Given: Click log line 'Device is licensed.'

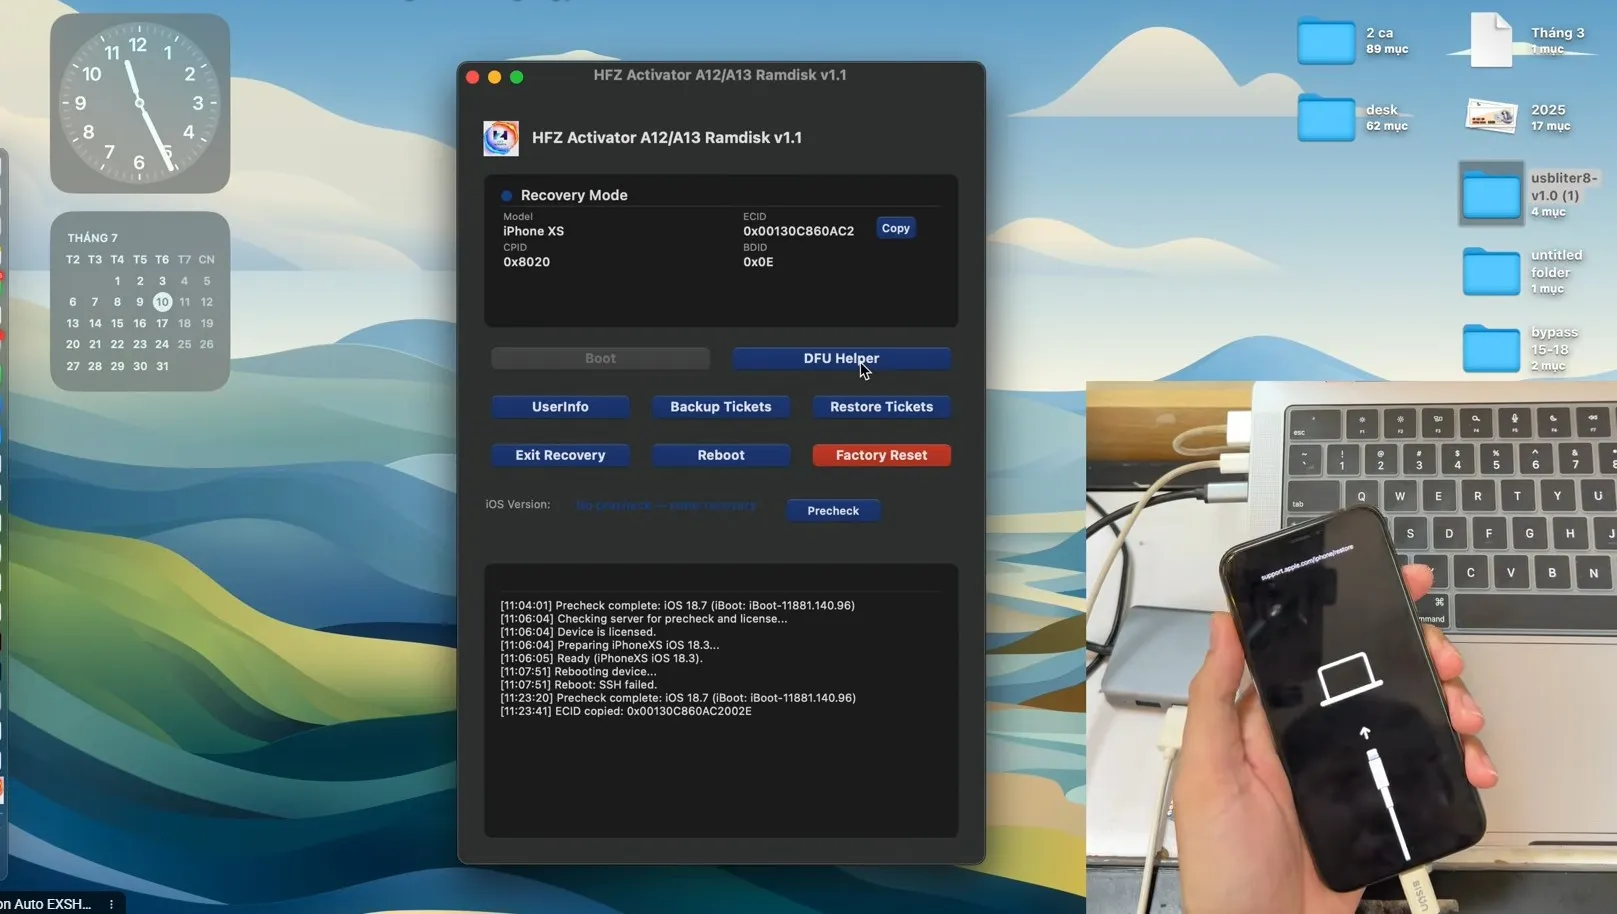Looking at the screenshot, I should (578, 632).
